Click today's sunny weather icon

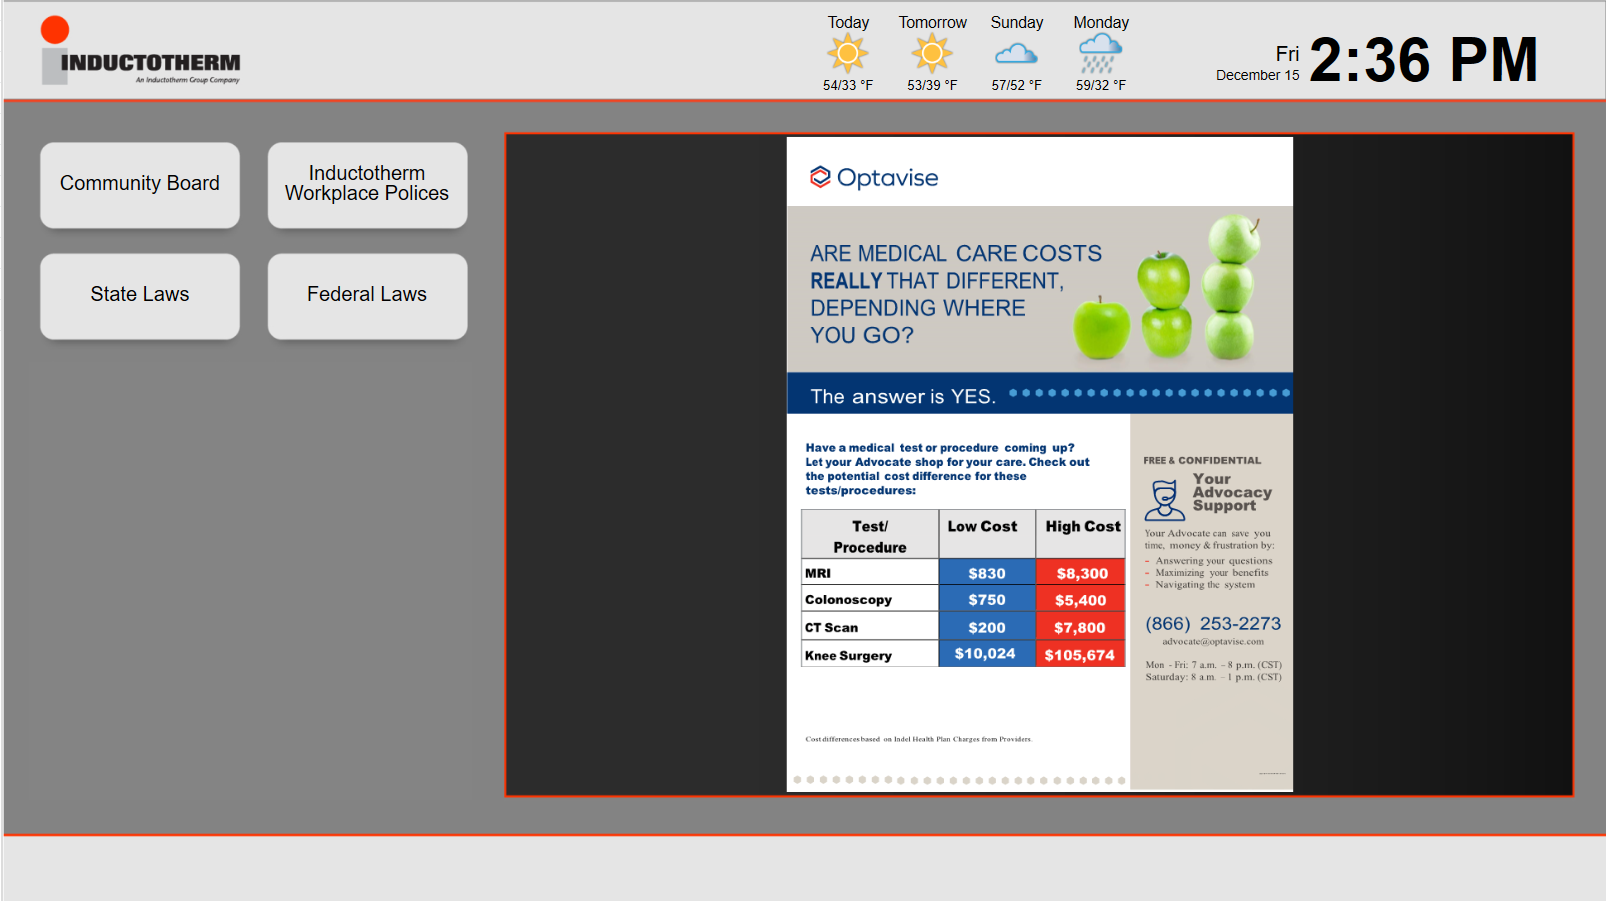(847, 54)
